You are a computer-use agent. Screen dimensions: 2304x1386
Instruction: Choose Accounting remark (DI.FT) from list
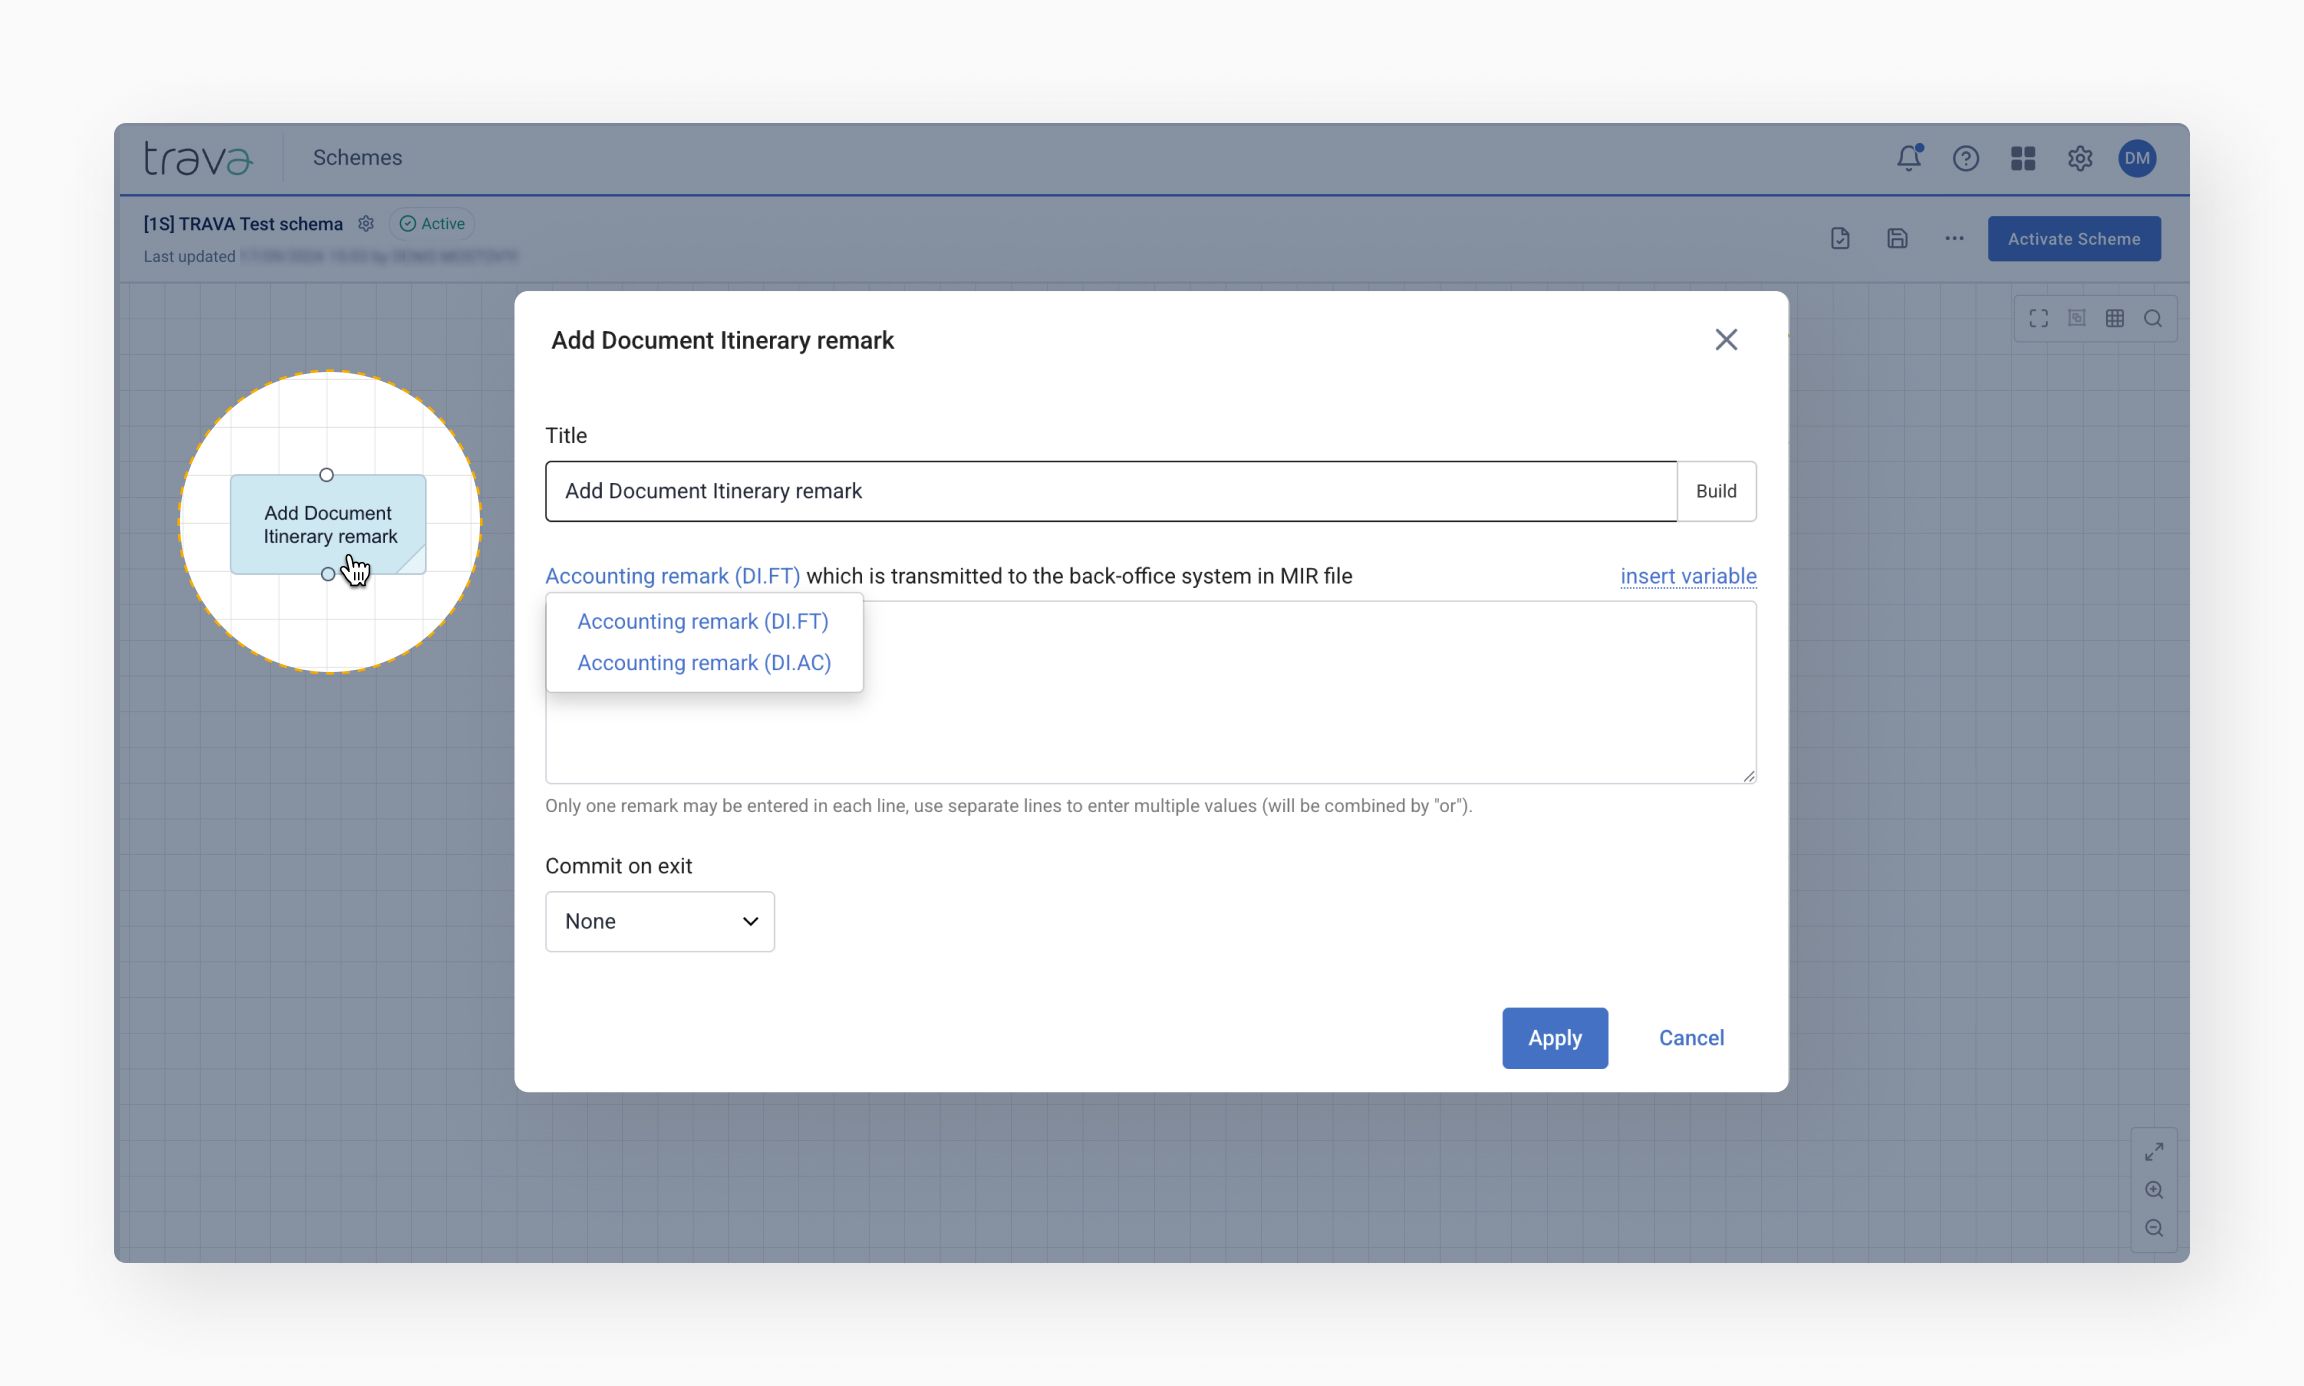pyautogui.click(x=703, y=621)
